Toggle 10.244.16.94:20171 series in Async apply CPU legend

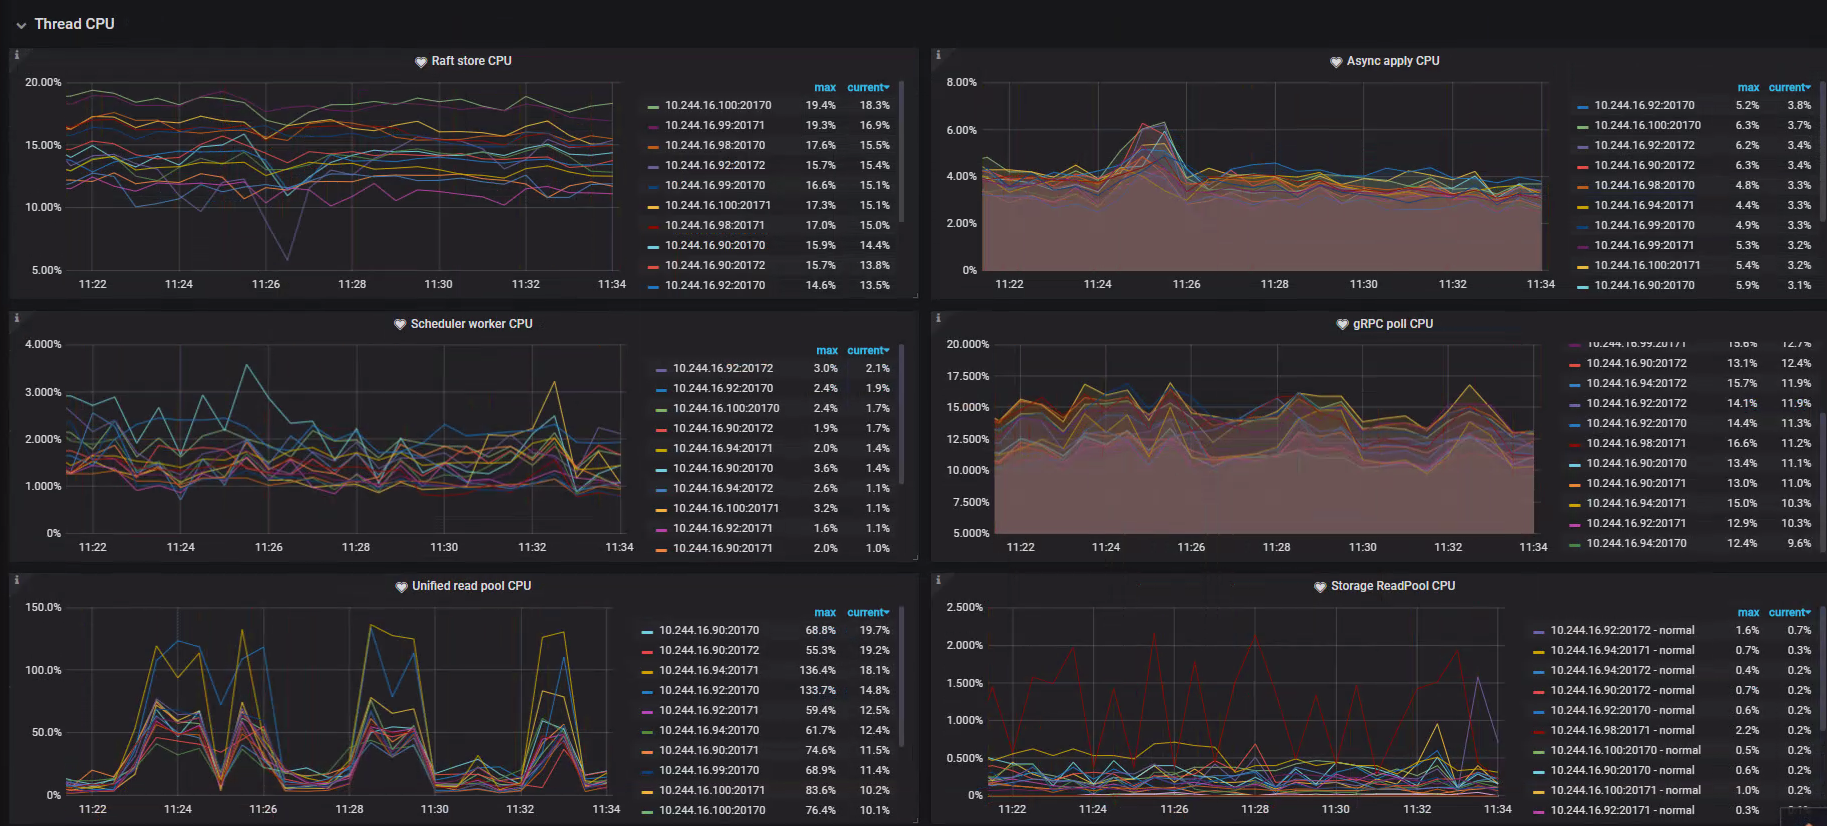[1644, 205]
